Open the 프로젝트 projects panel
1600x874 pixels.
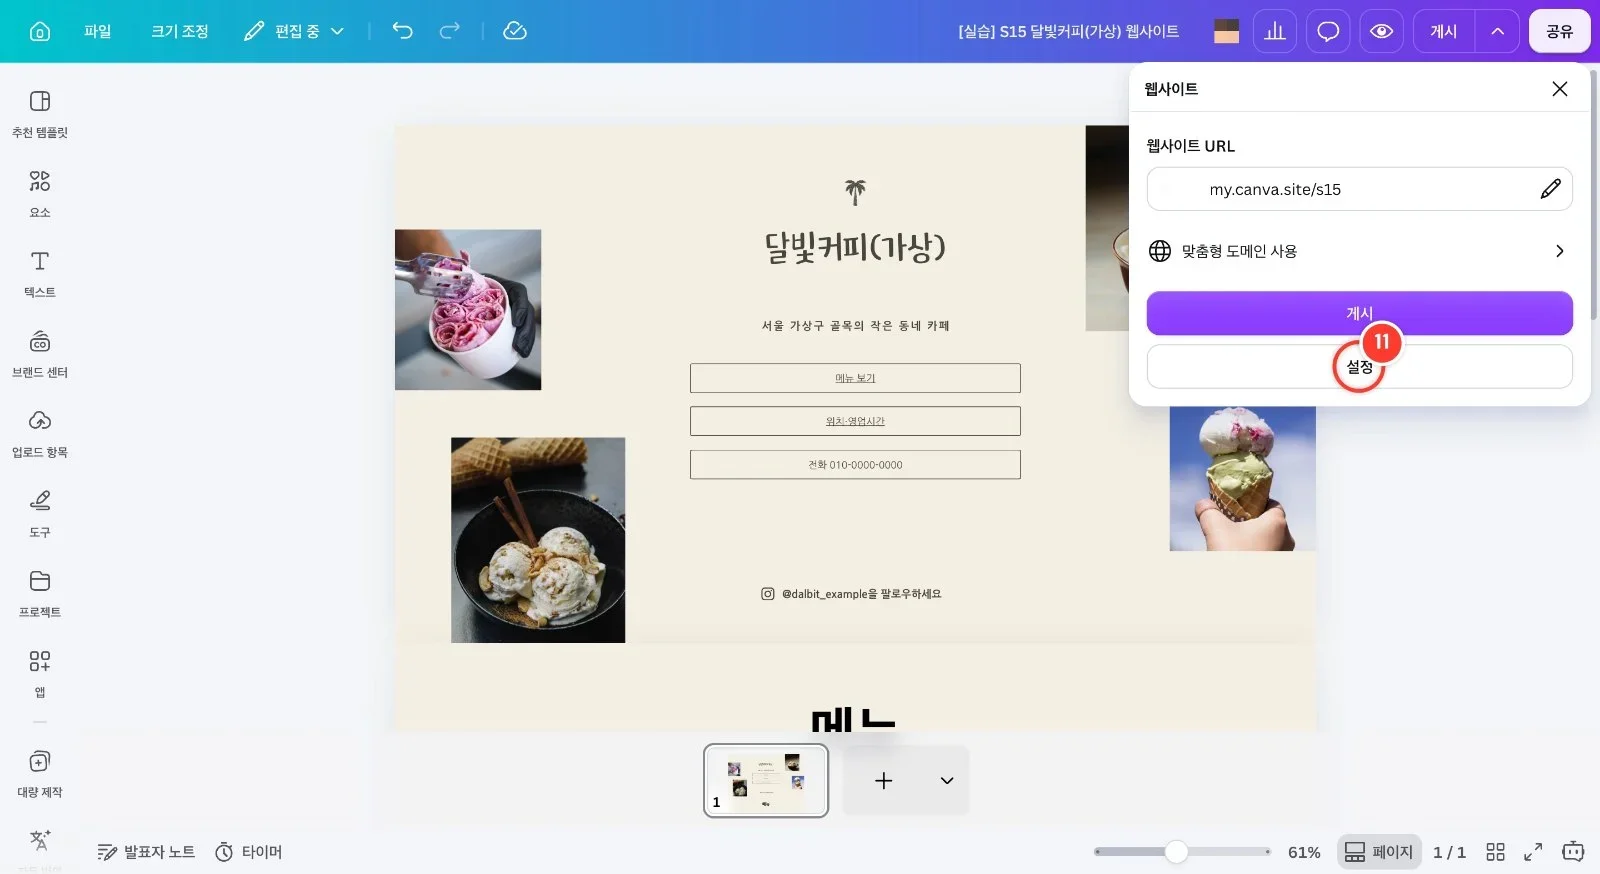coord(40,594)
